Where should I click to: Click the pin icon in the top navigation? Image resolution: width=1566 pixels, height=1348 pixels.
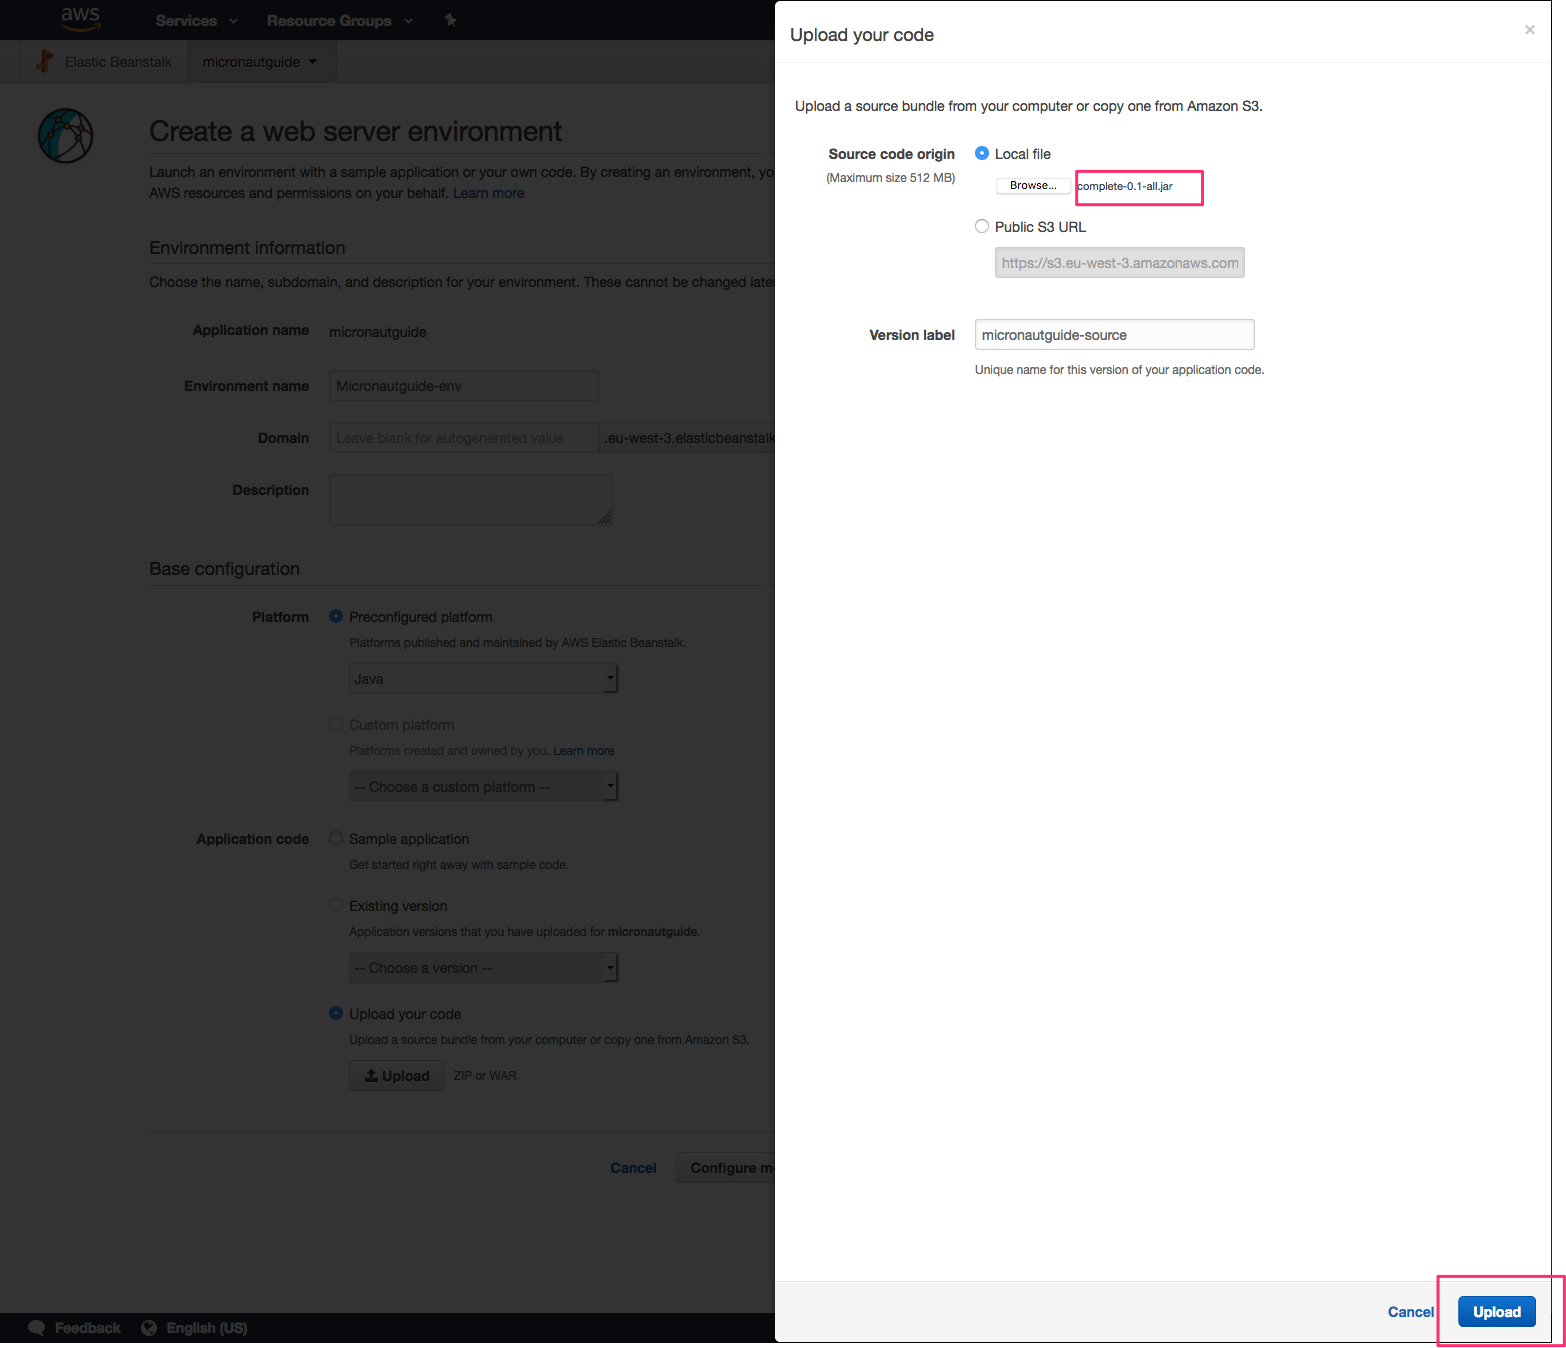point(450,20)
